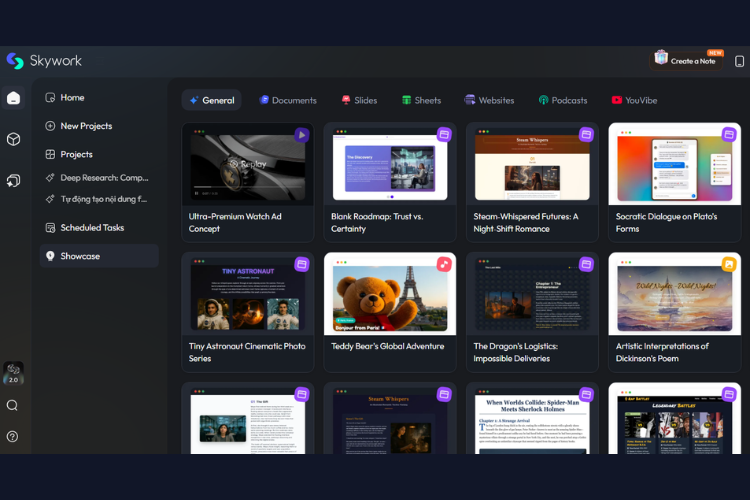Screen dimensions: 750x500
Task: Click badge icon on Steam-Whispered Futures card
Action: pos(586,135)
